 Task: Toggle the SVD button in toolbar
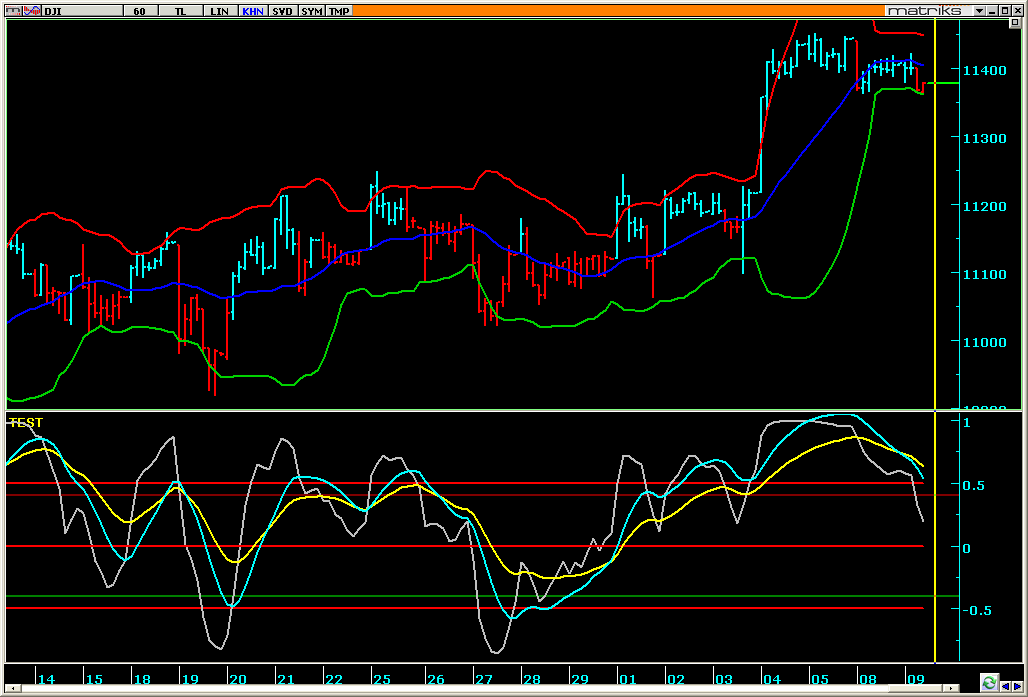click(x=283, y=10)
